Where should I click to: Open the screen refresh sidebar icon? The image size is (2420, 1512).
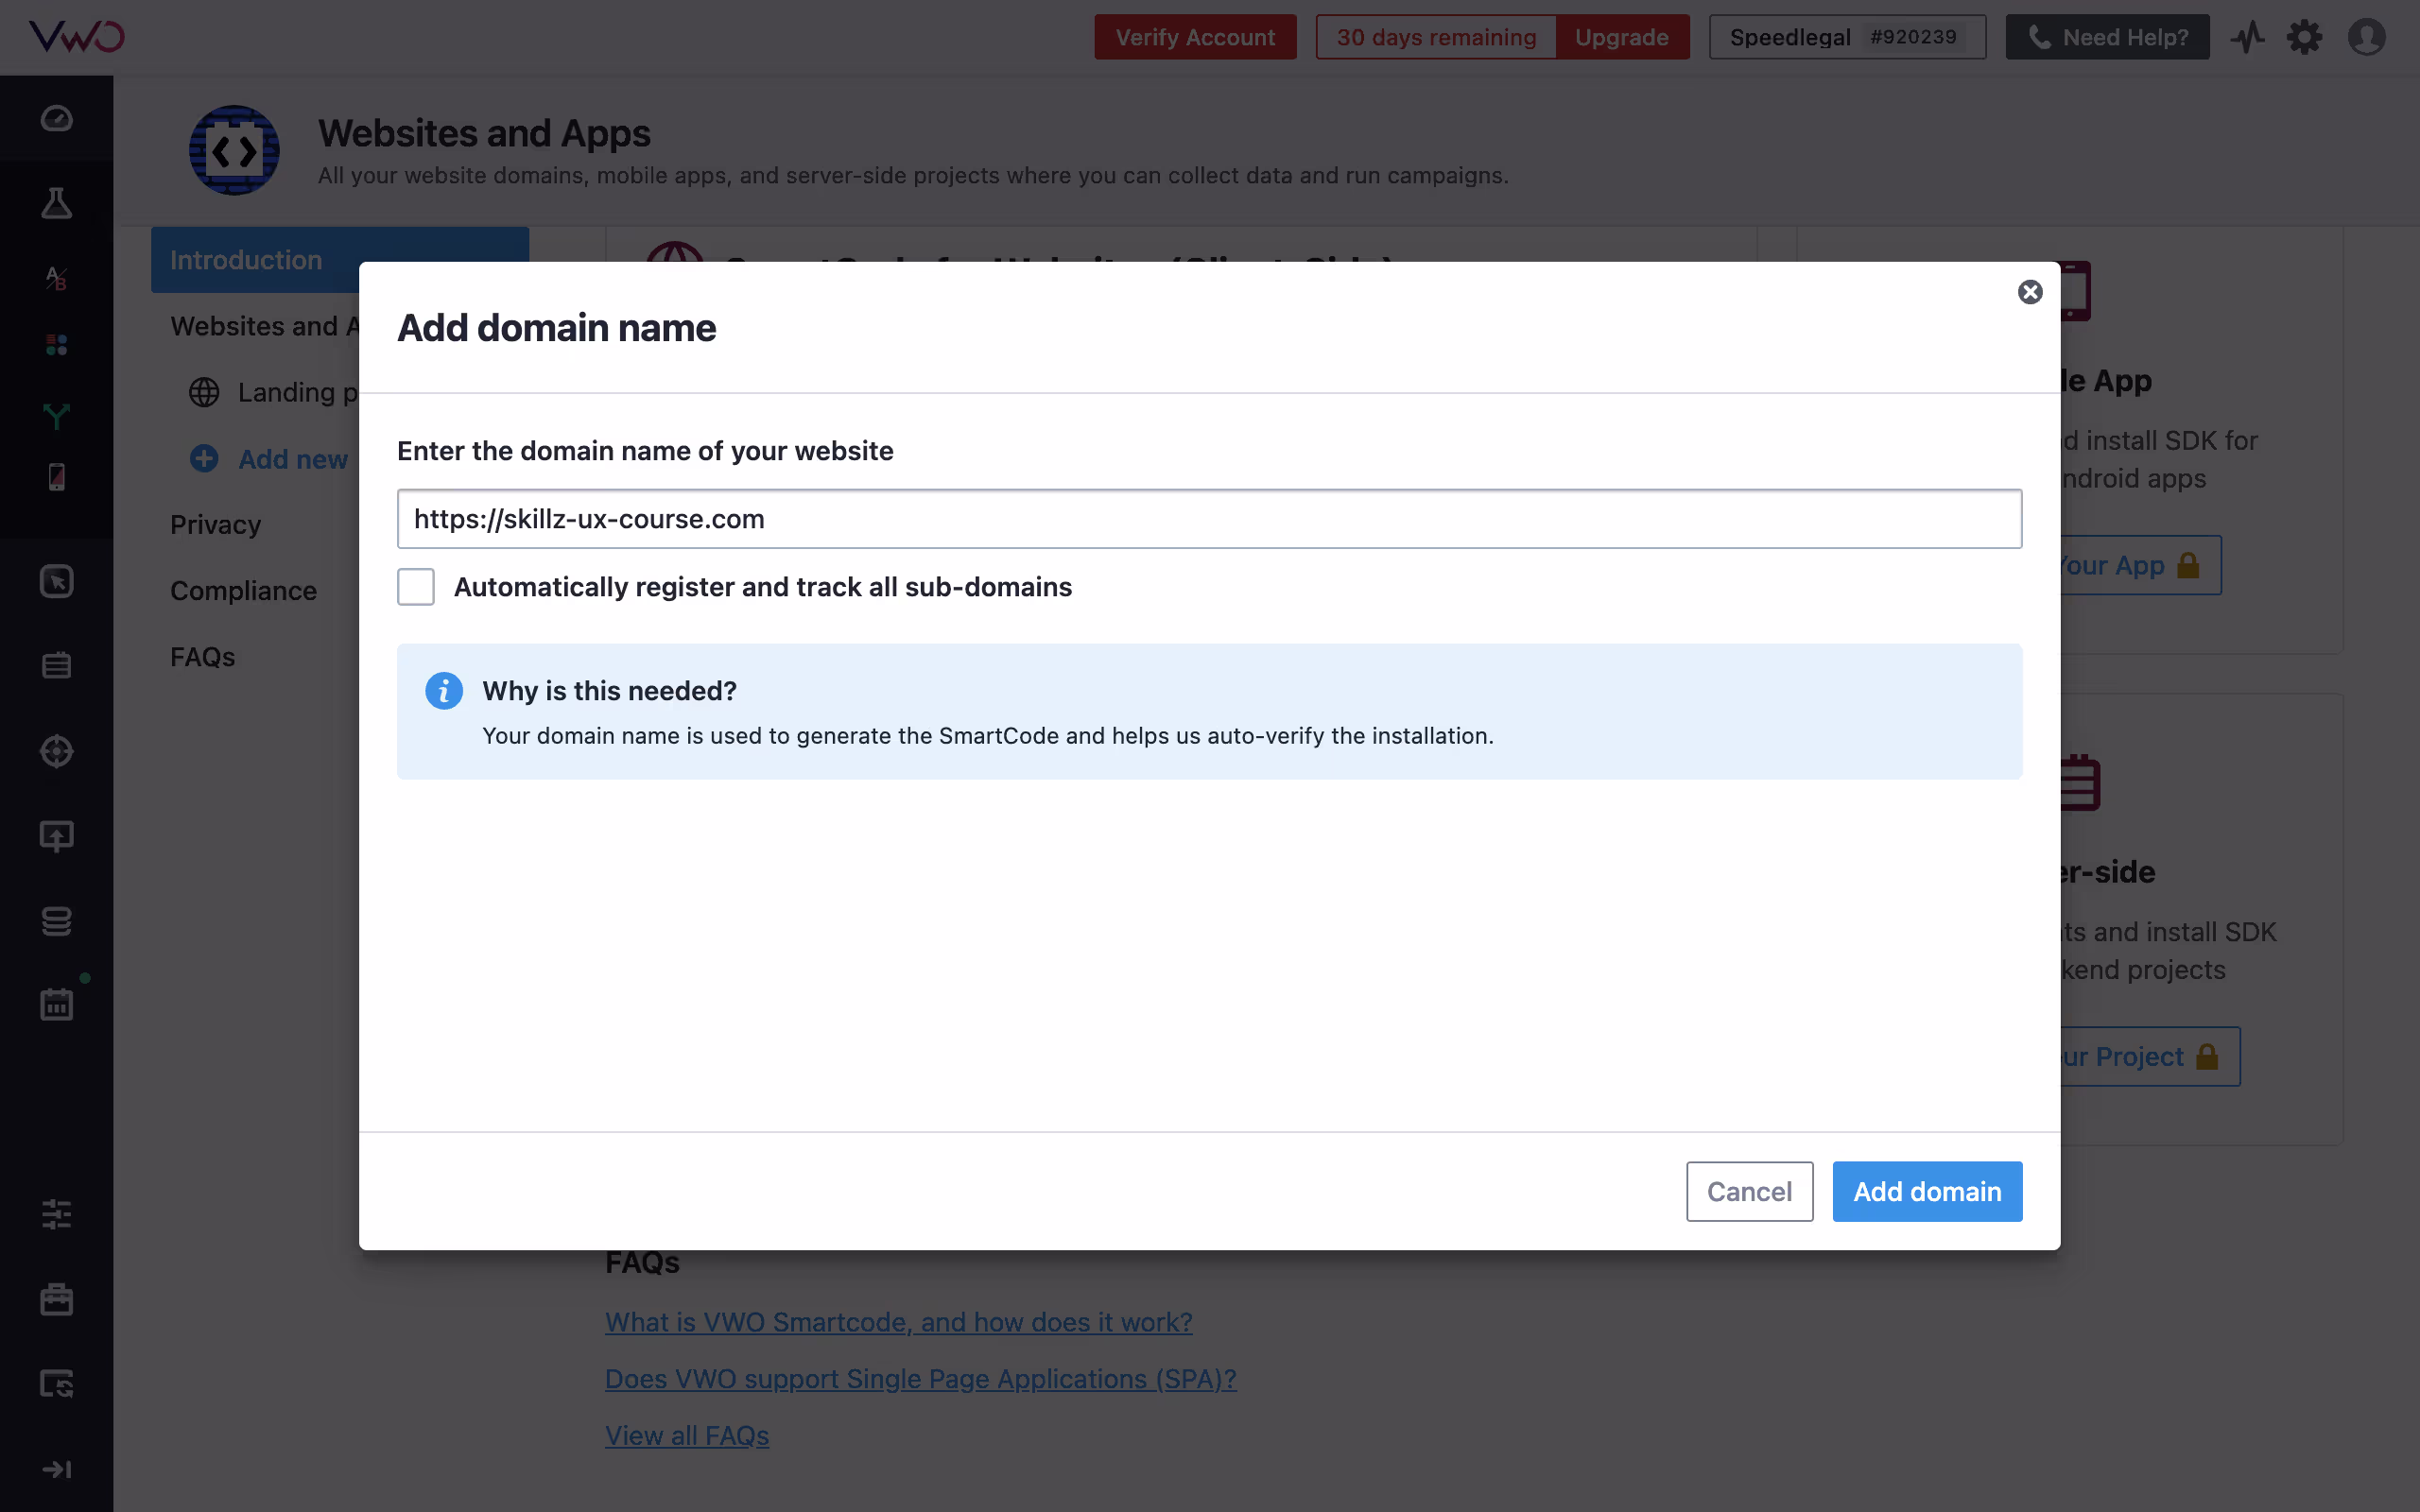pyautogui.click(x=56, y=1384)
